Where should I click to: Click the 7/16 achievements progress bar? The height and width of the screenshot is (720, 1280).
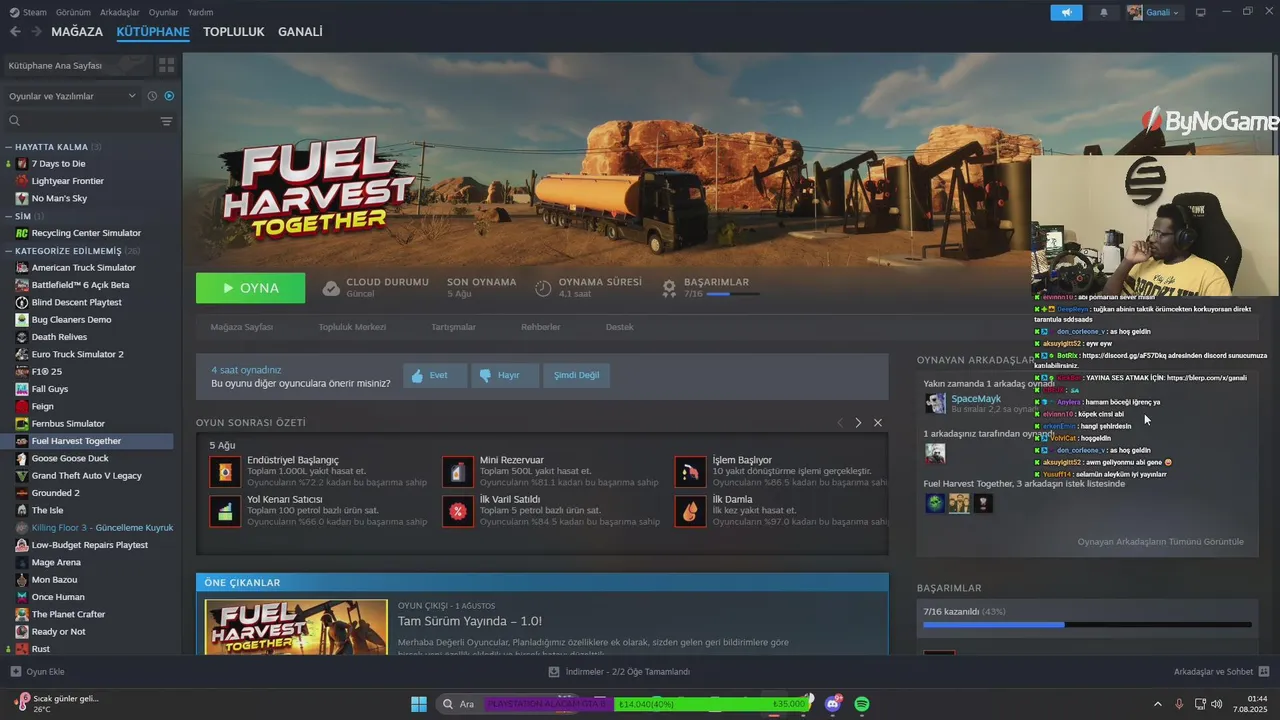click(1087, 625)
